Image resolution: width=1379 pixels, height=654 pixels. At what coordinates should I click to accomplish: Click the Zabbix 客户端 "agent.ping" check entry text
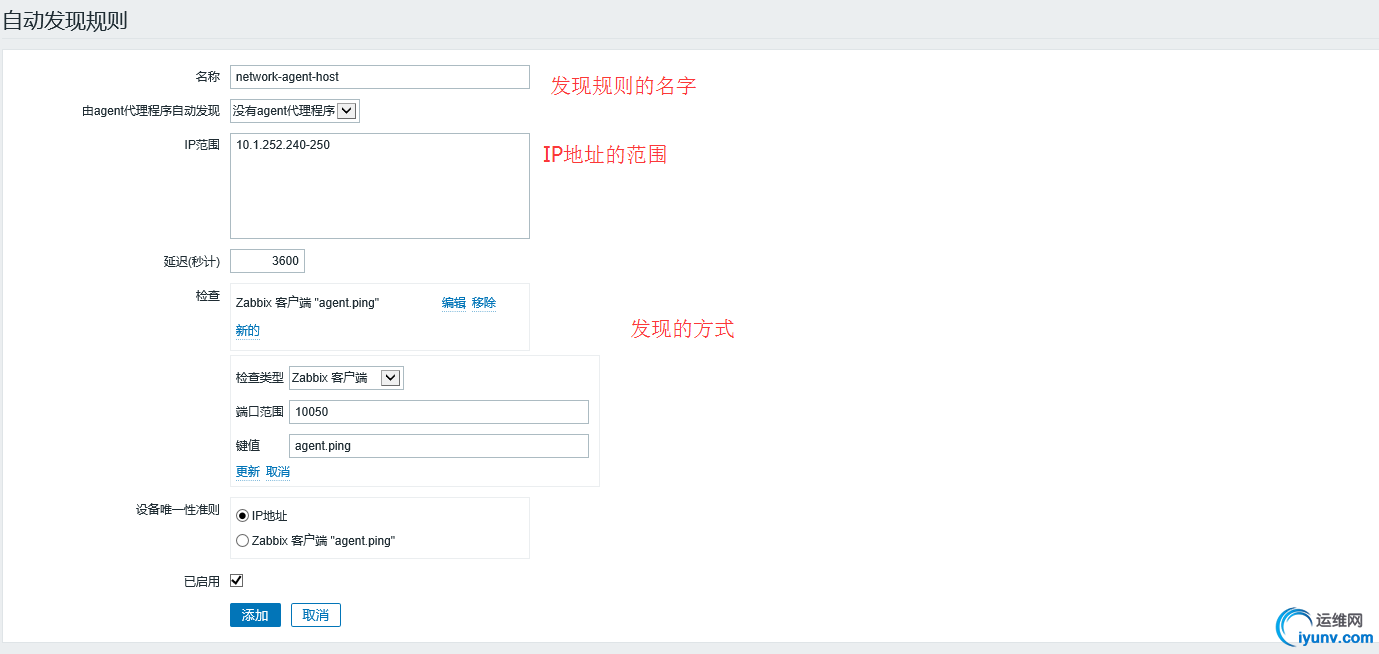[308, 303]
